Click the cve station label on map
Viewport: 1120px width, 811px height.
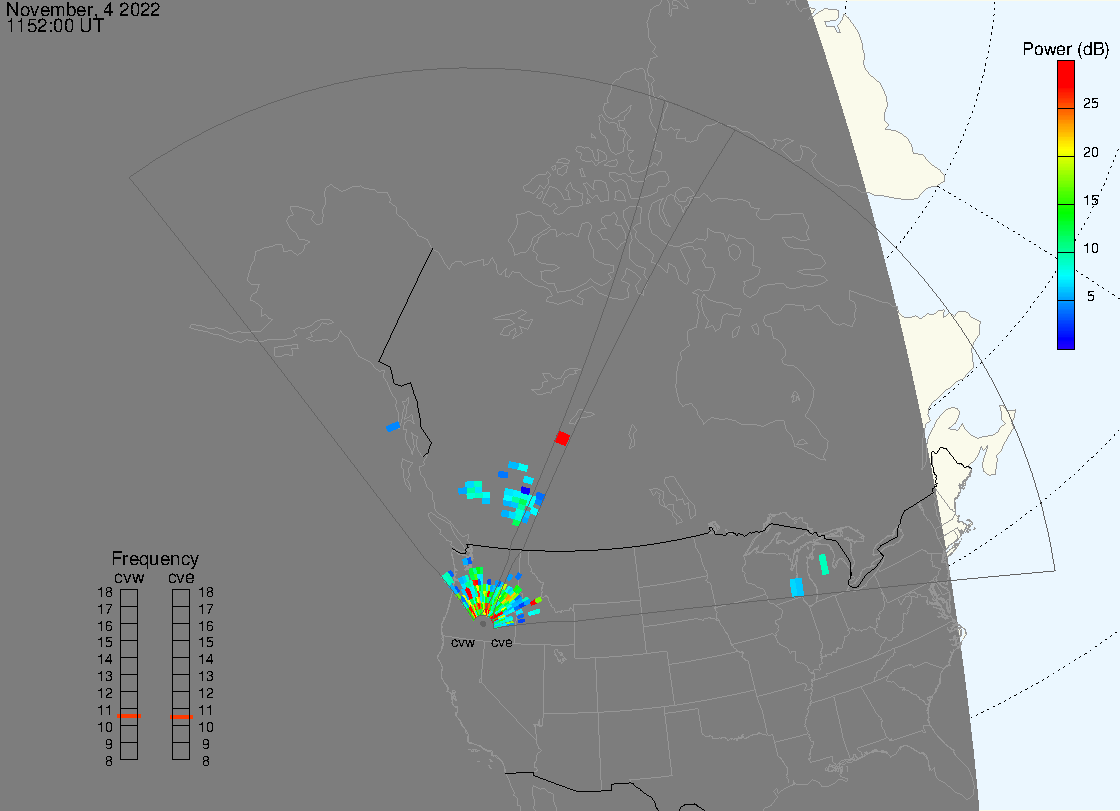click(501, 643)
